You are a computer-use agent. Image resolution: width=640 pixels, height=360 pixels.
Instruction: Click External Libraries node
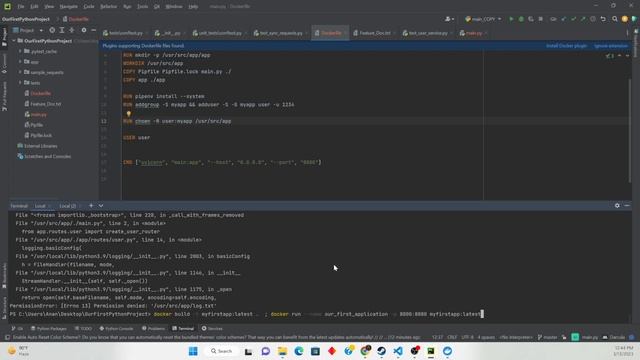pyautogui.click(x=40, y=146)
